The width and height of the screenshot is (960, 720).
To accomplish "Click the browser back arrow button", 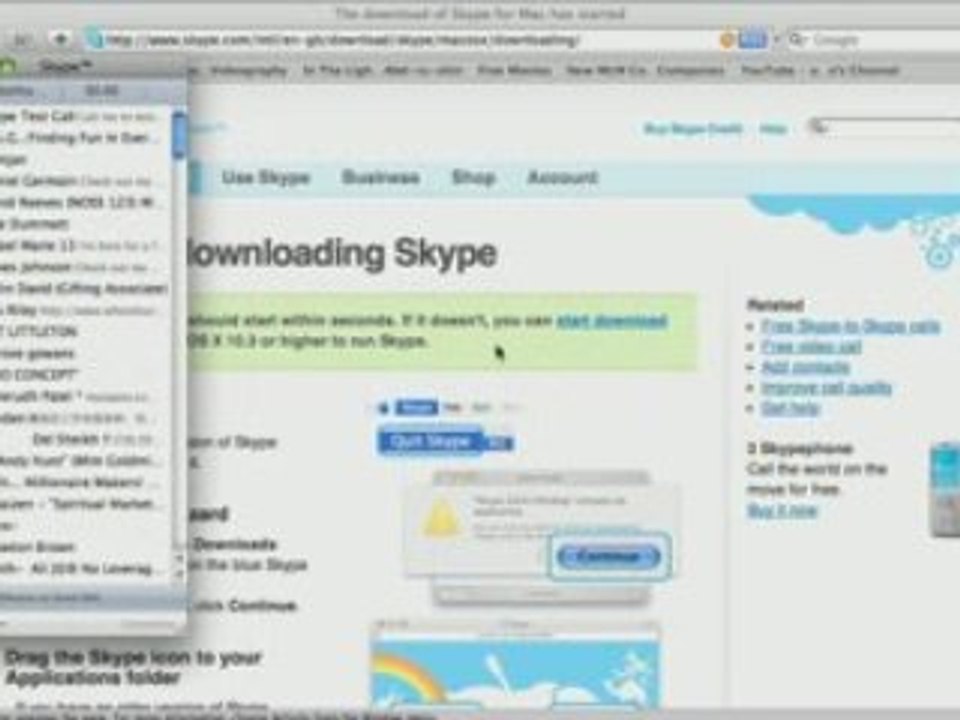I will (21, 40).
